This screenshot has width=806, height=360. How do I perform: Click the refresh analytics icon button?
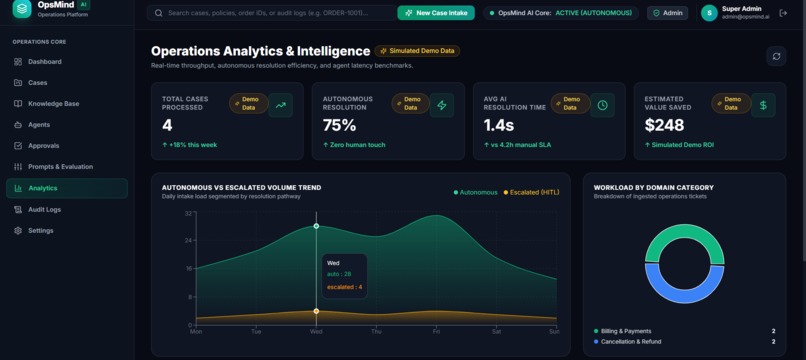[776, 56]
